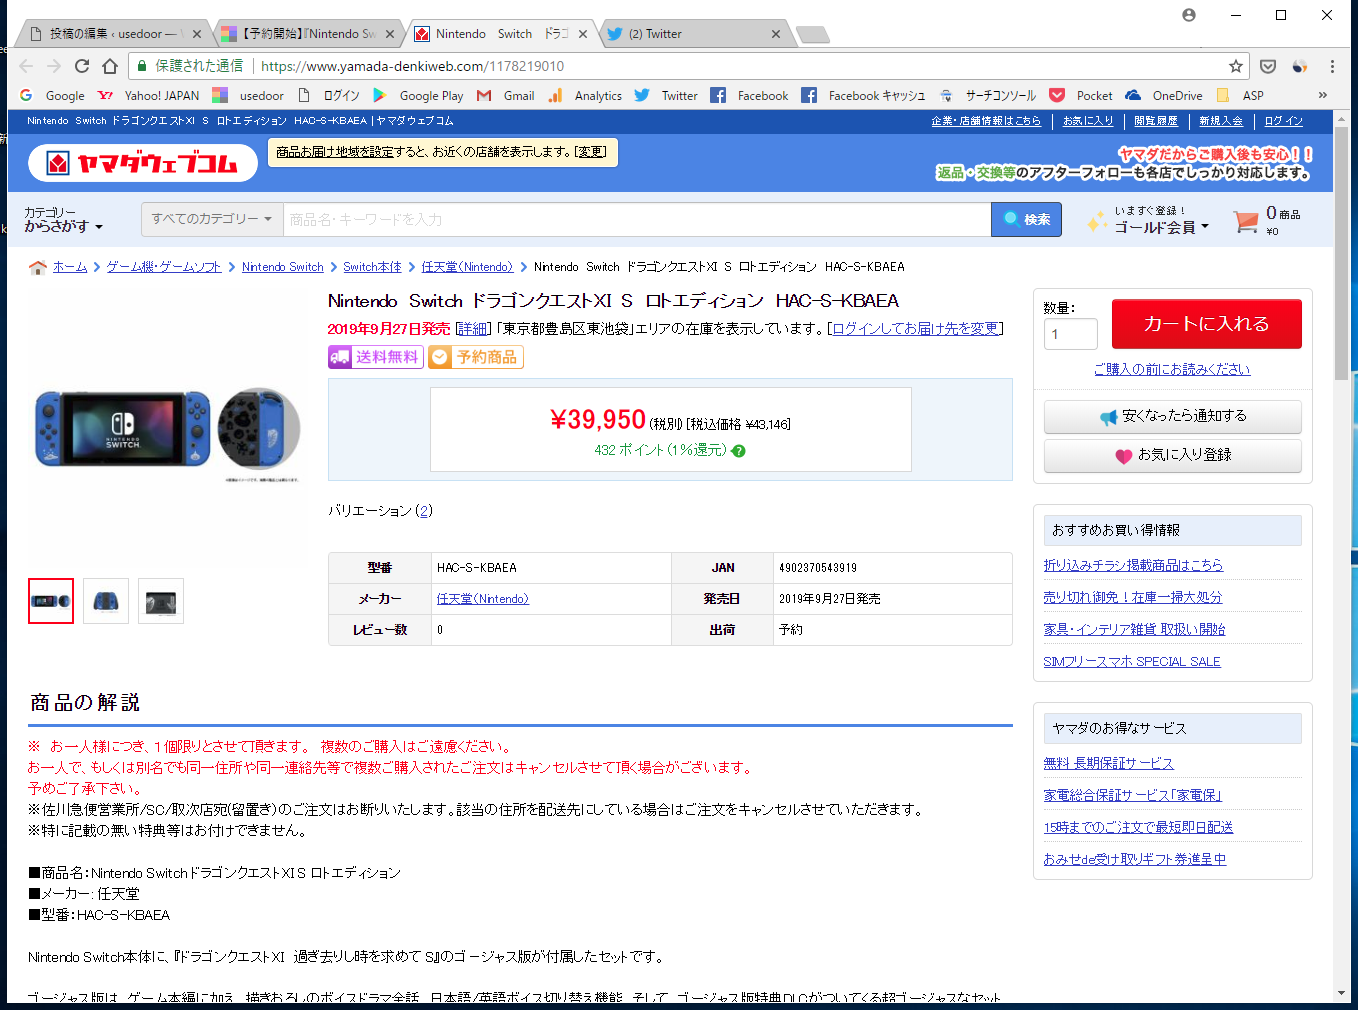Open the Twitter bookmark

pos(666,96)
